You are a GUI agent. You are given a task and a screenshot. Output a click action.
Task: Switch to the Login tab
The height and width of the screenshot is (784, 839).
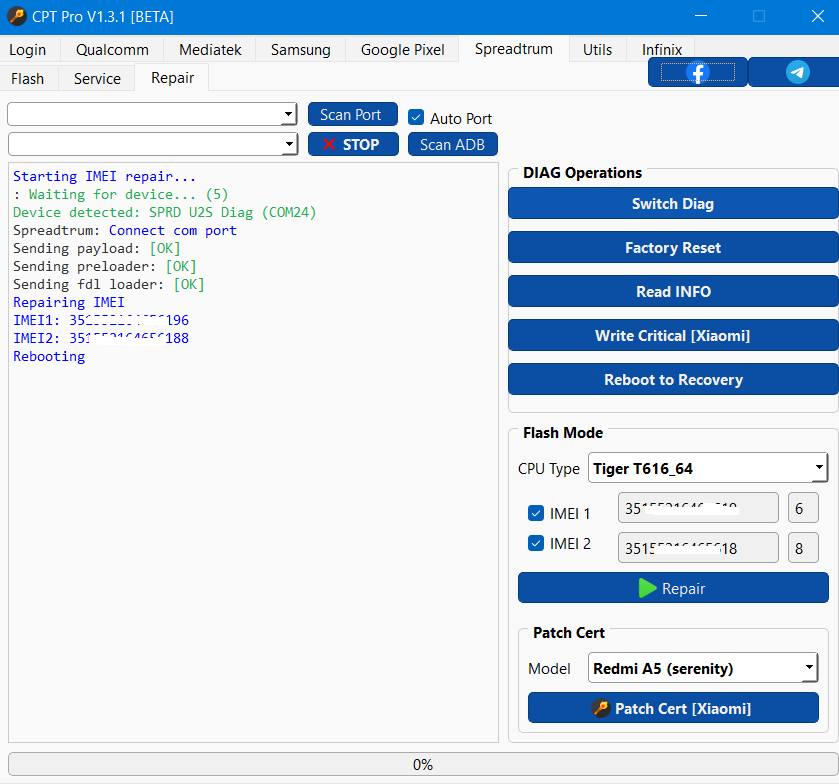(x=27, y=50)
